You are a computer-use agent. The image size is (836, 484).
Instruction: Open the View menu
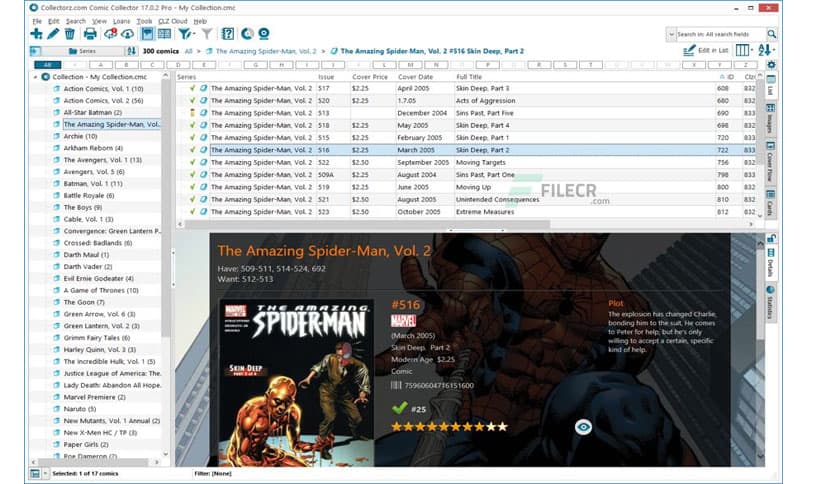[x=99, y=21]
